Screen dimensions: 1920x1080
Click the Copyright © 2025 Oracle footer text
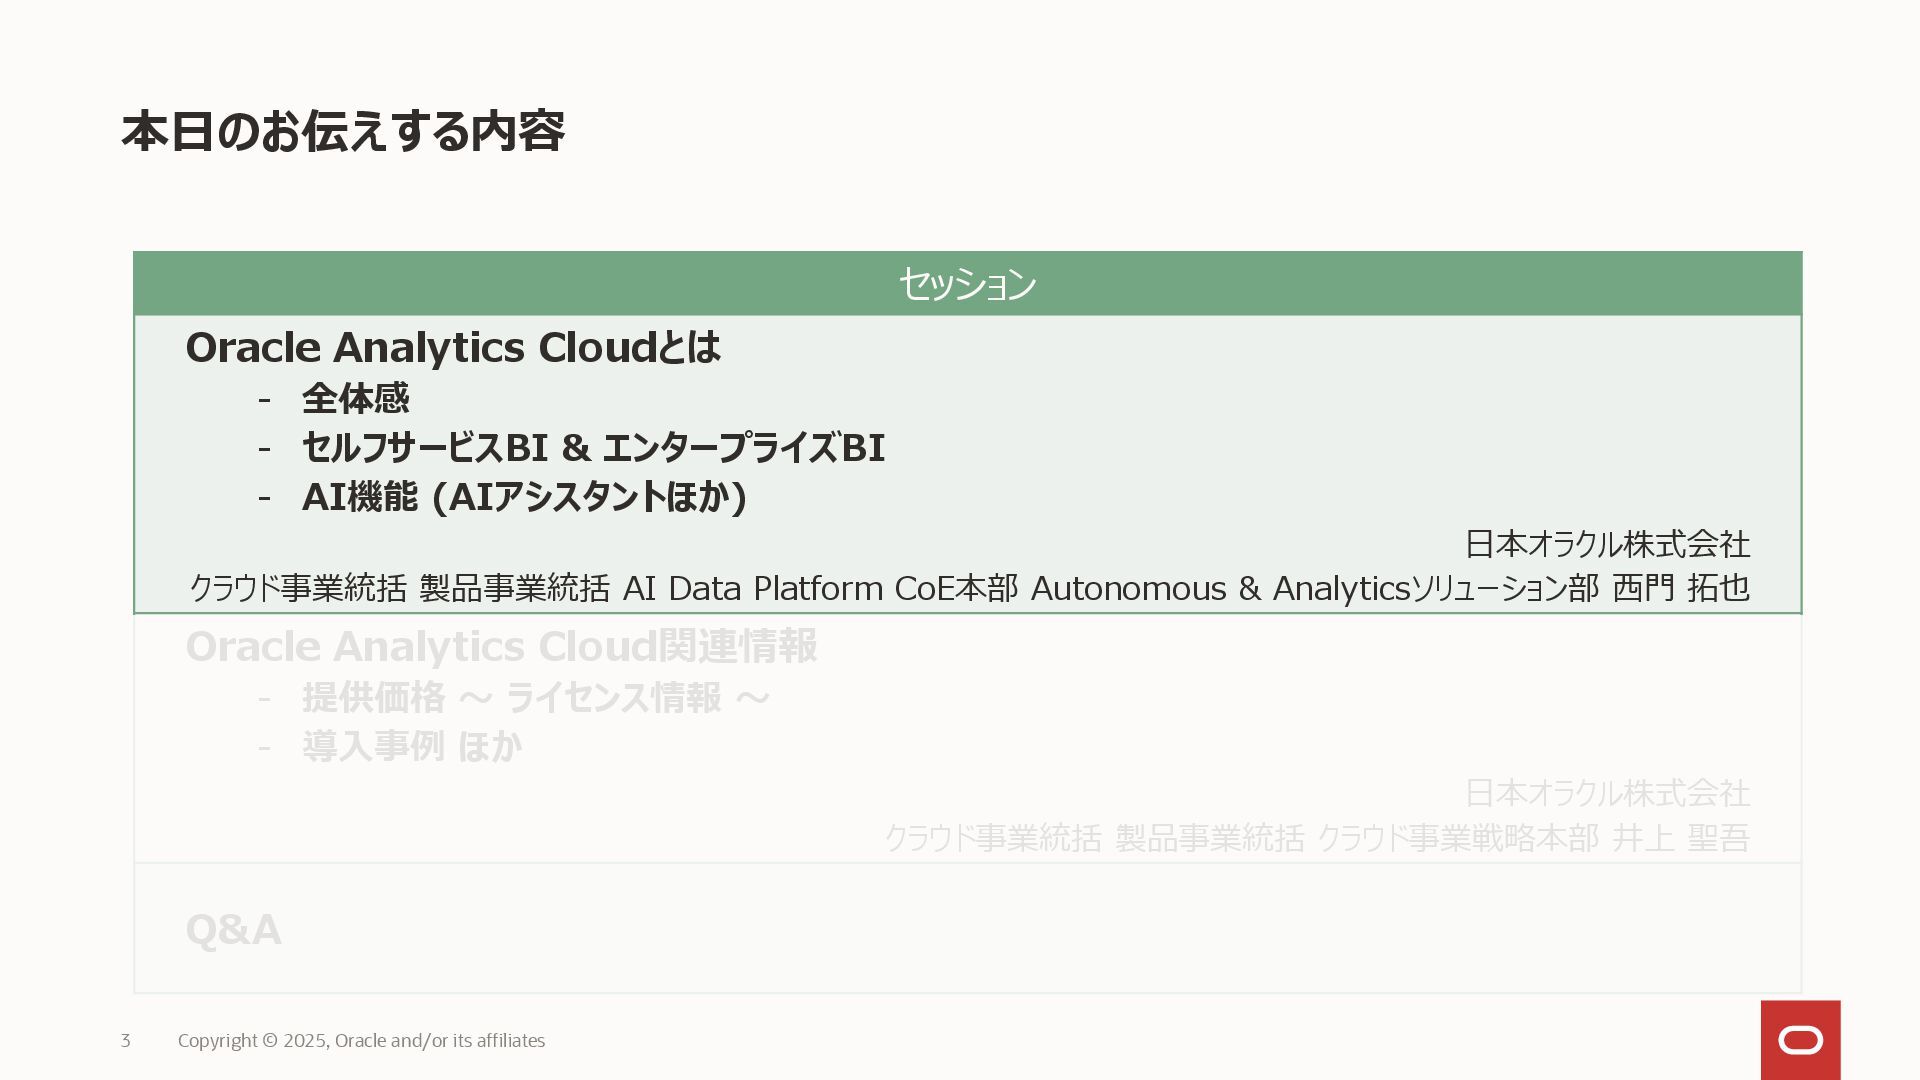pos(361,1041)
